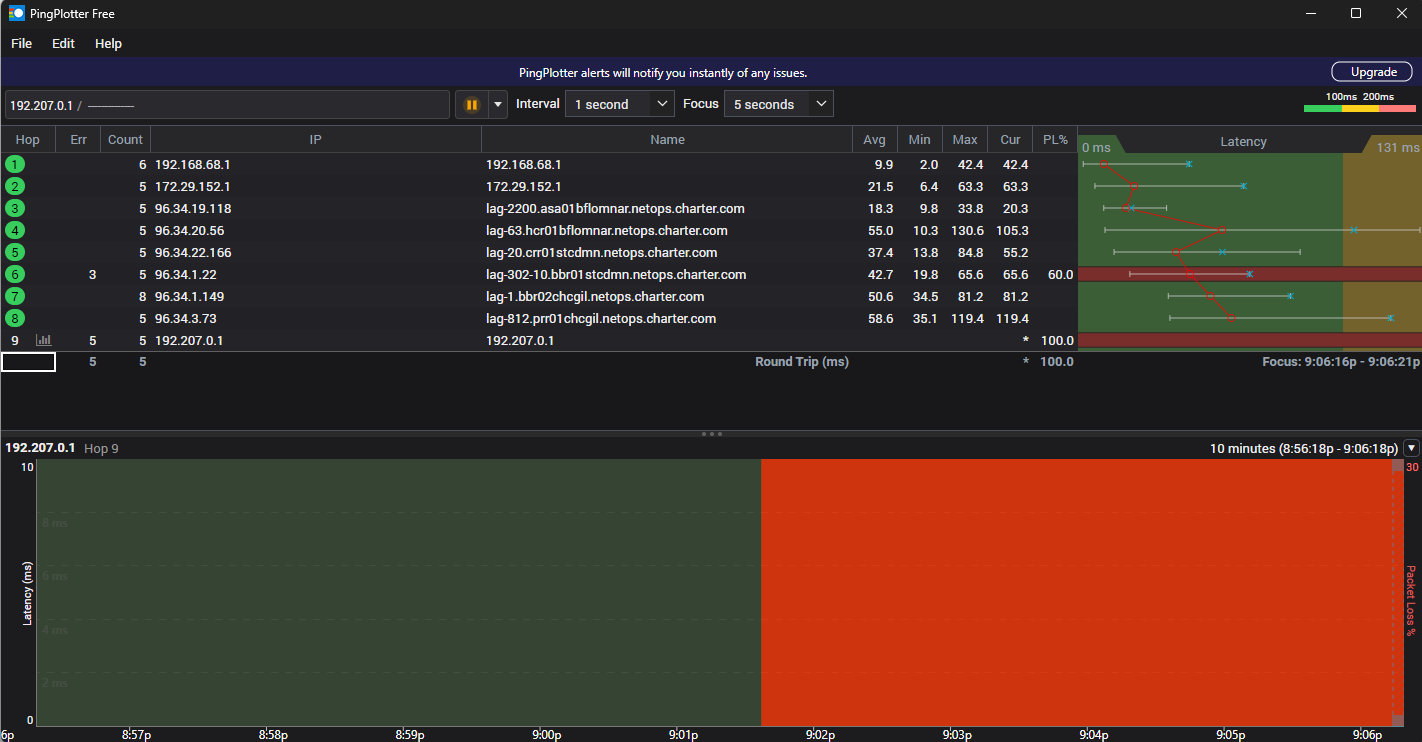Open the Edit menu

pos(64,43)
